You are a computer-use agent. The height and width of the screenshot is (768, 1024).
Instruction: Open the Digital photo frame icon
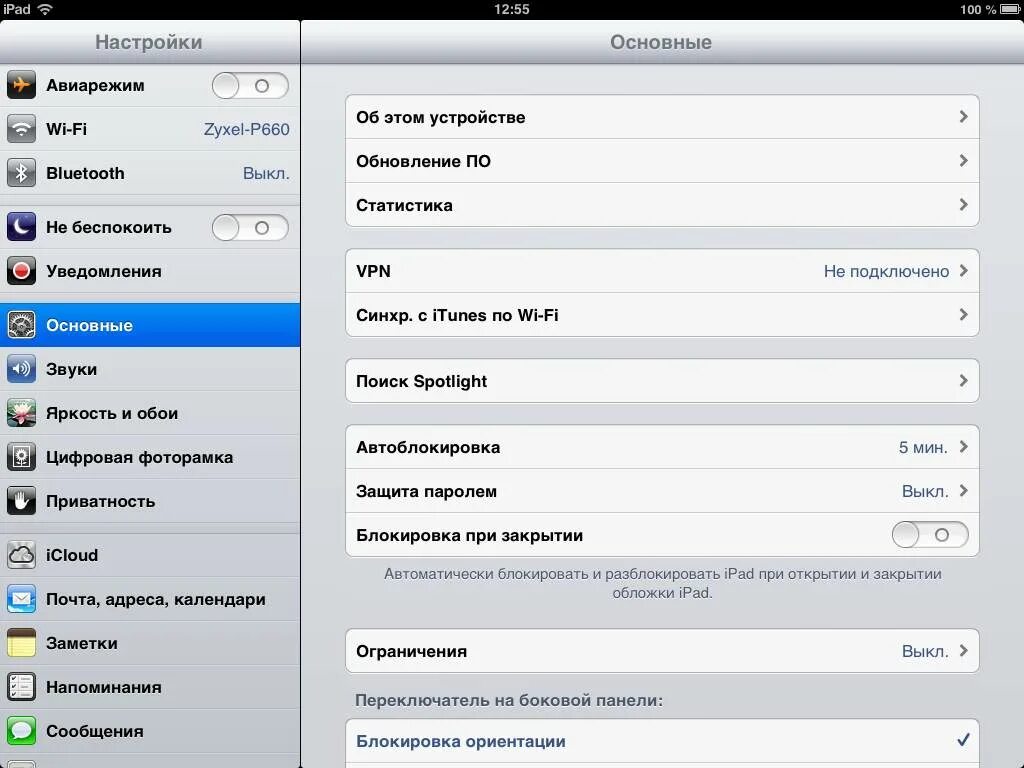tap(21, 457)
